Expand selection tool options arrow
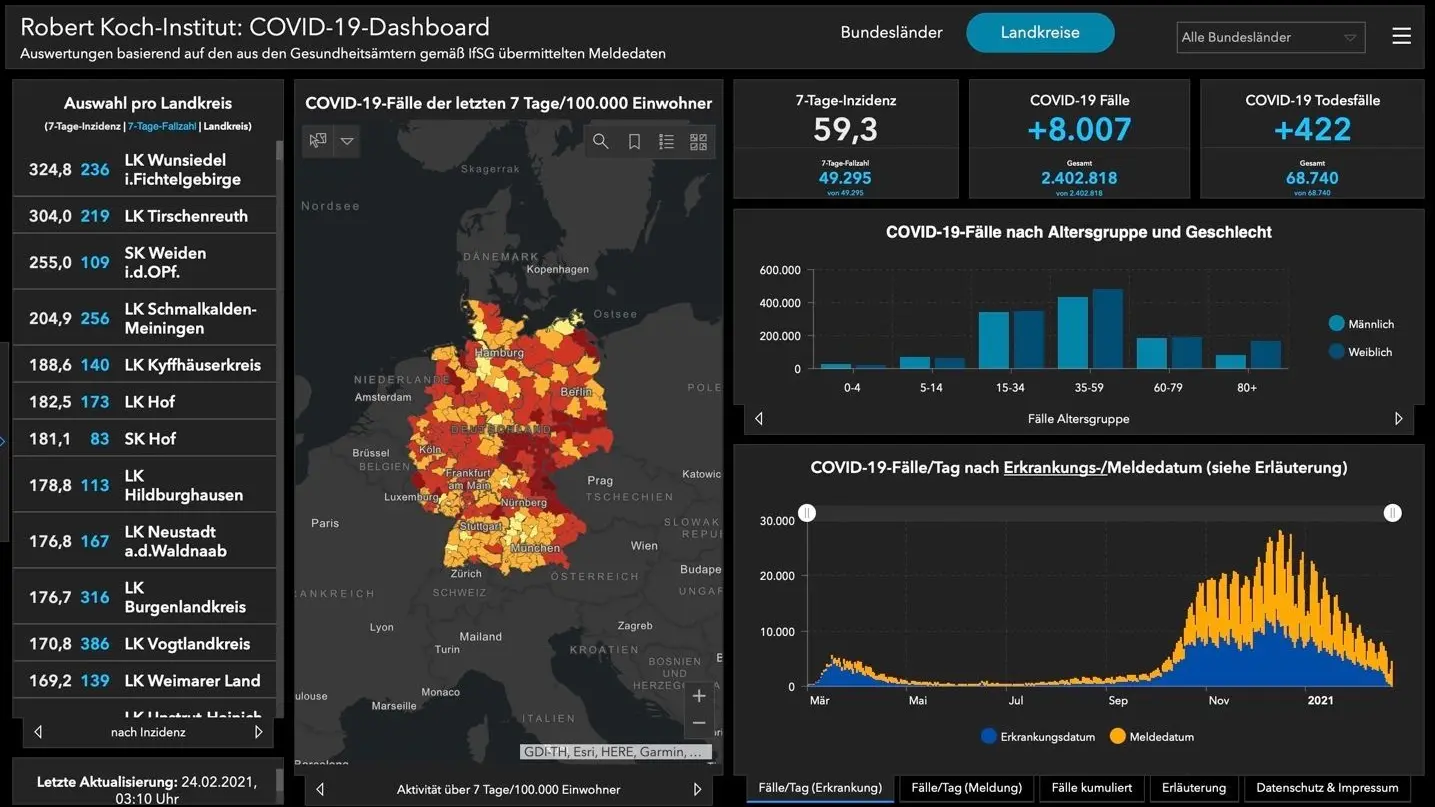 [x=347, y=141]
